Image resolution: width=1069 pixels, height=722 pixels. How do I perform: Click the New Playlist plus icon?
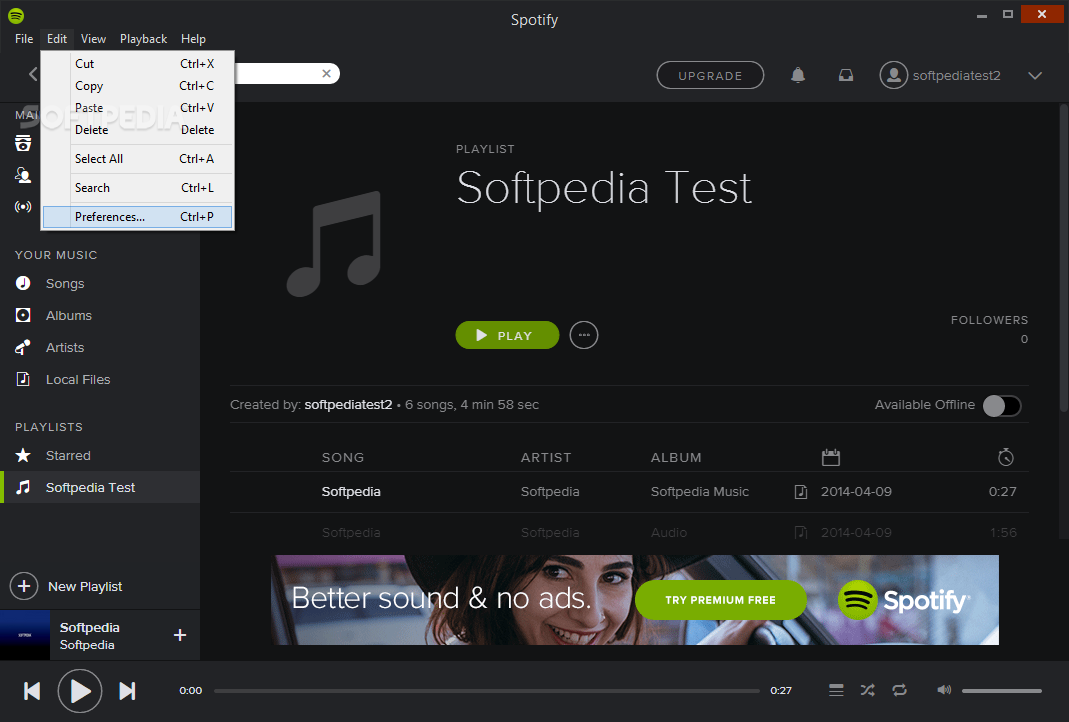24,586
